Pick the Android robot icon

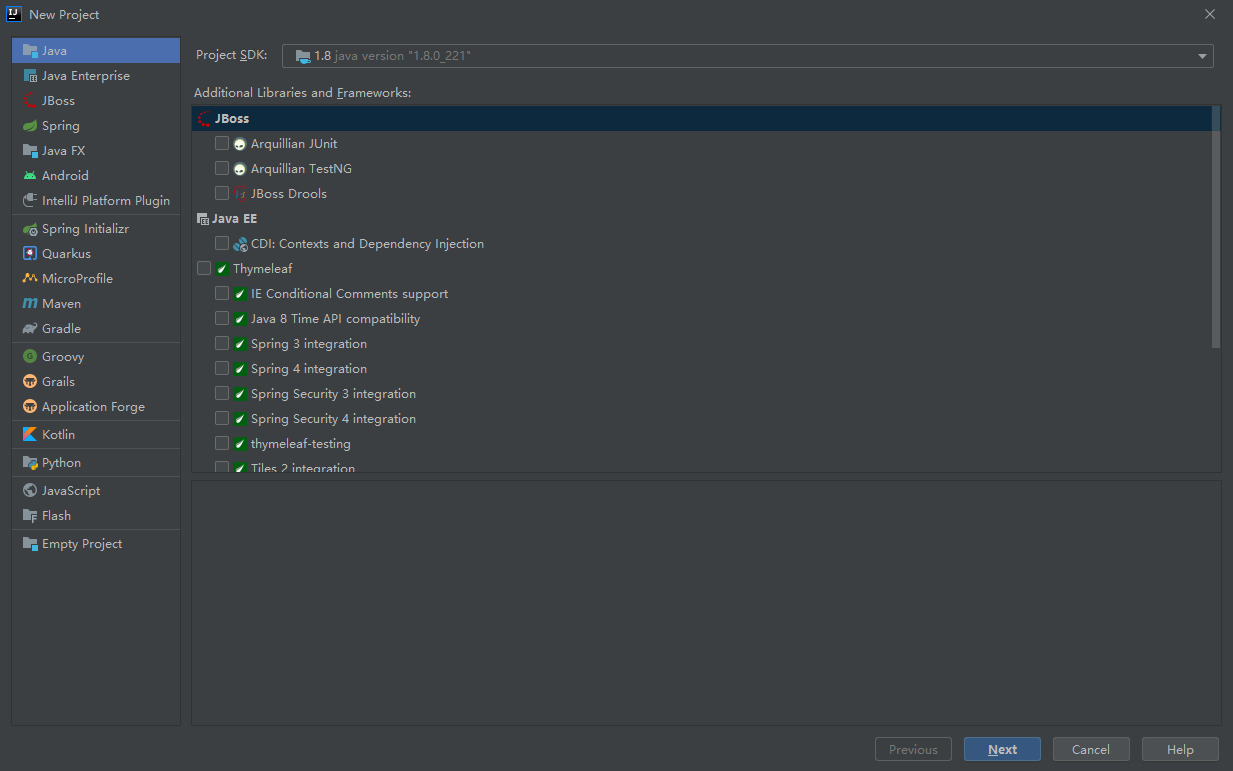click(x=30, y=176)
